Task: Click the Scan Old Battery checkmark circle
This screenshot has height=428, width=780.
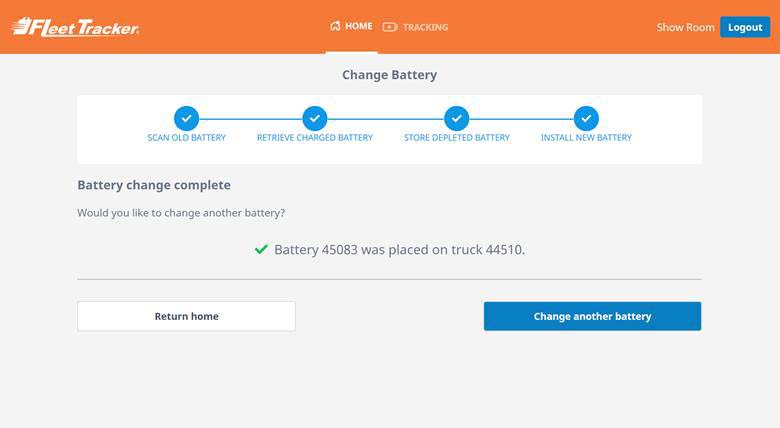Action: [186, 117]
